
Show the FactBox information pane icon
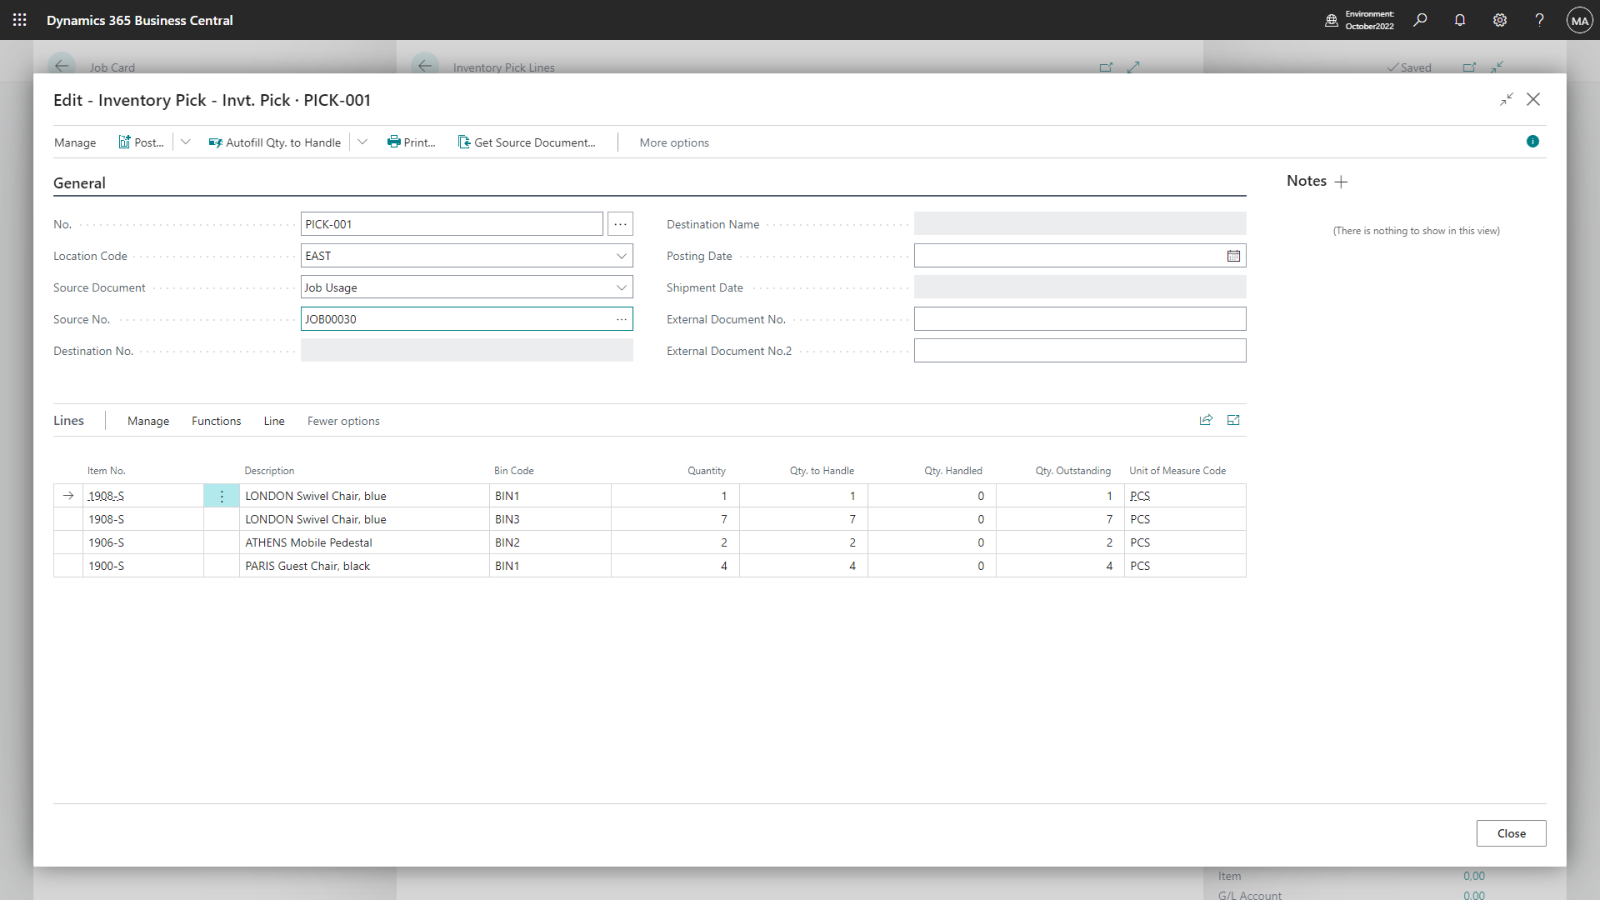click(1533, 141)
